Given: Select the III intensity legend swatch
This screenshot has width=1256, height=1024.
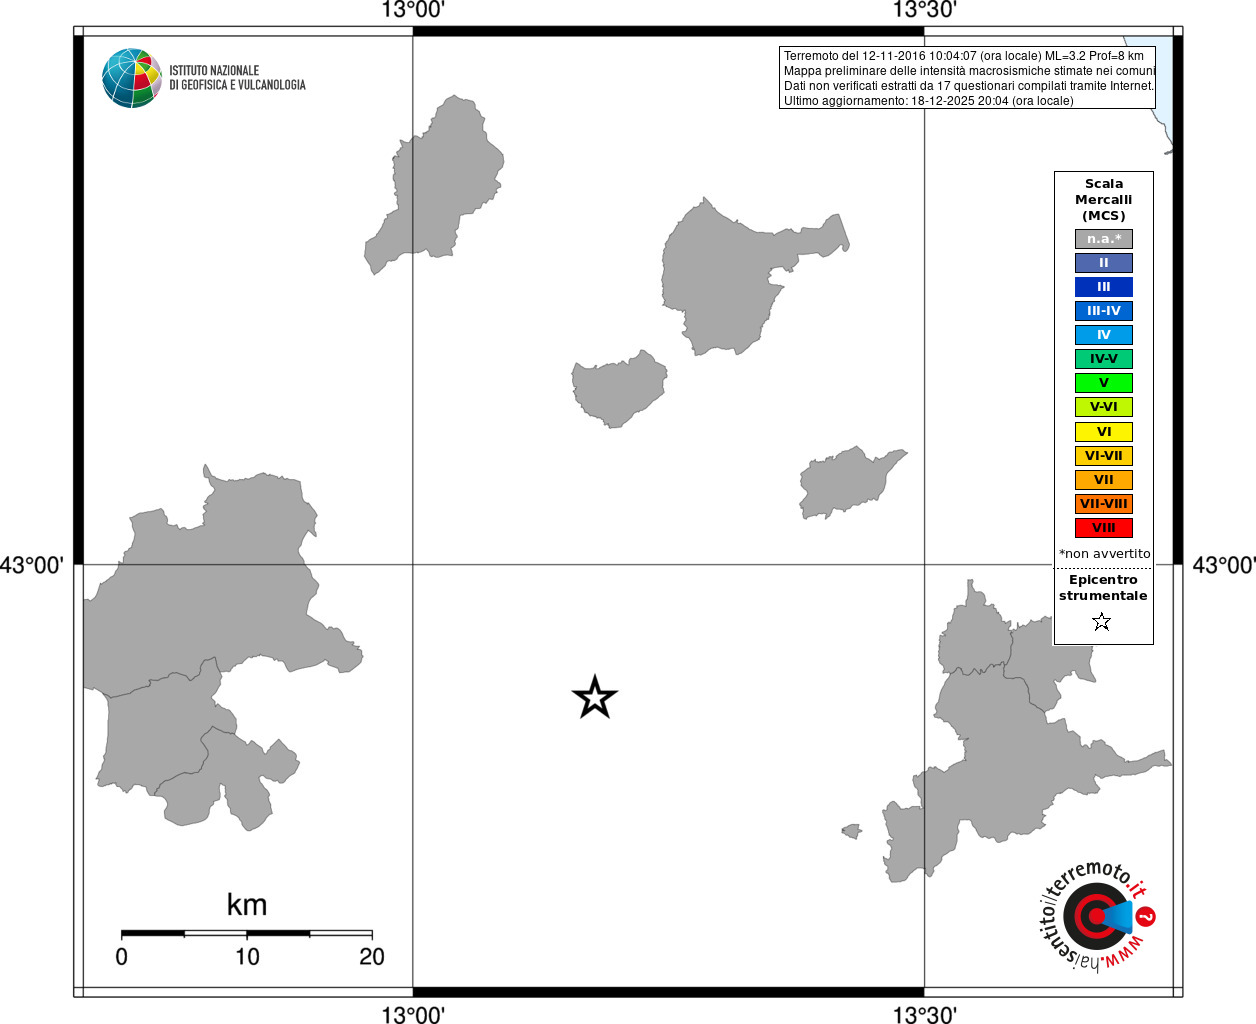Looking at the screenshot, I should pos(1104,287).
